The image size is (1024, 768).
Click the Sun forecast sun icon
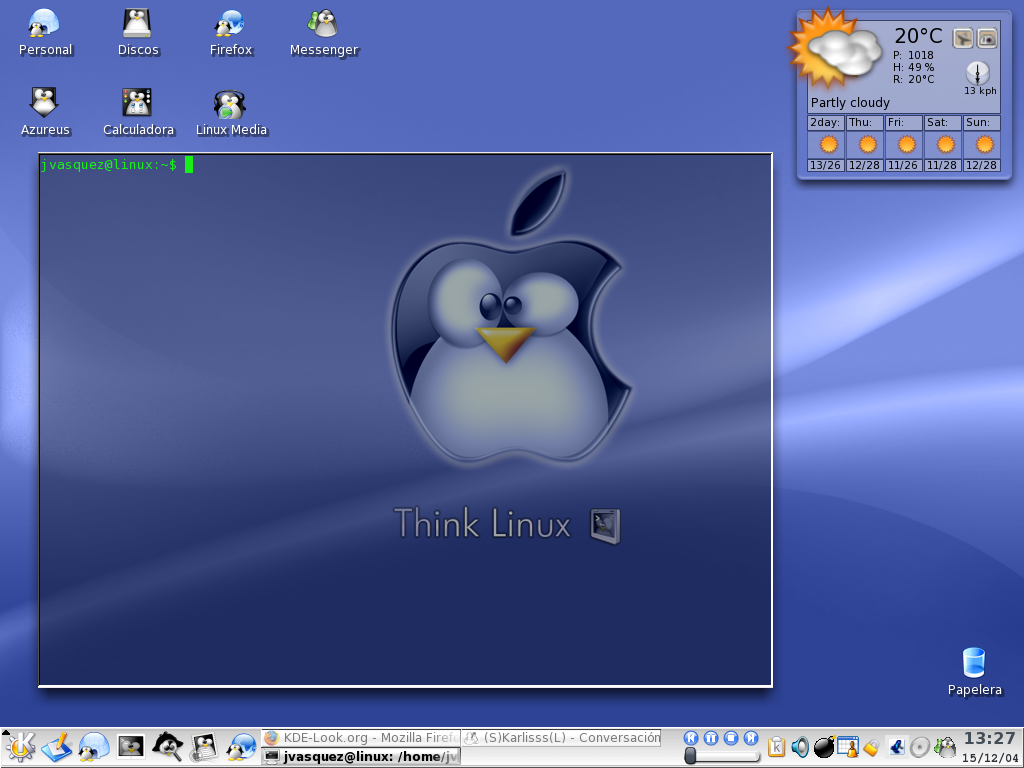pyautogui.click(x=984, y=144)
